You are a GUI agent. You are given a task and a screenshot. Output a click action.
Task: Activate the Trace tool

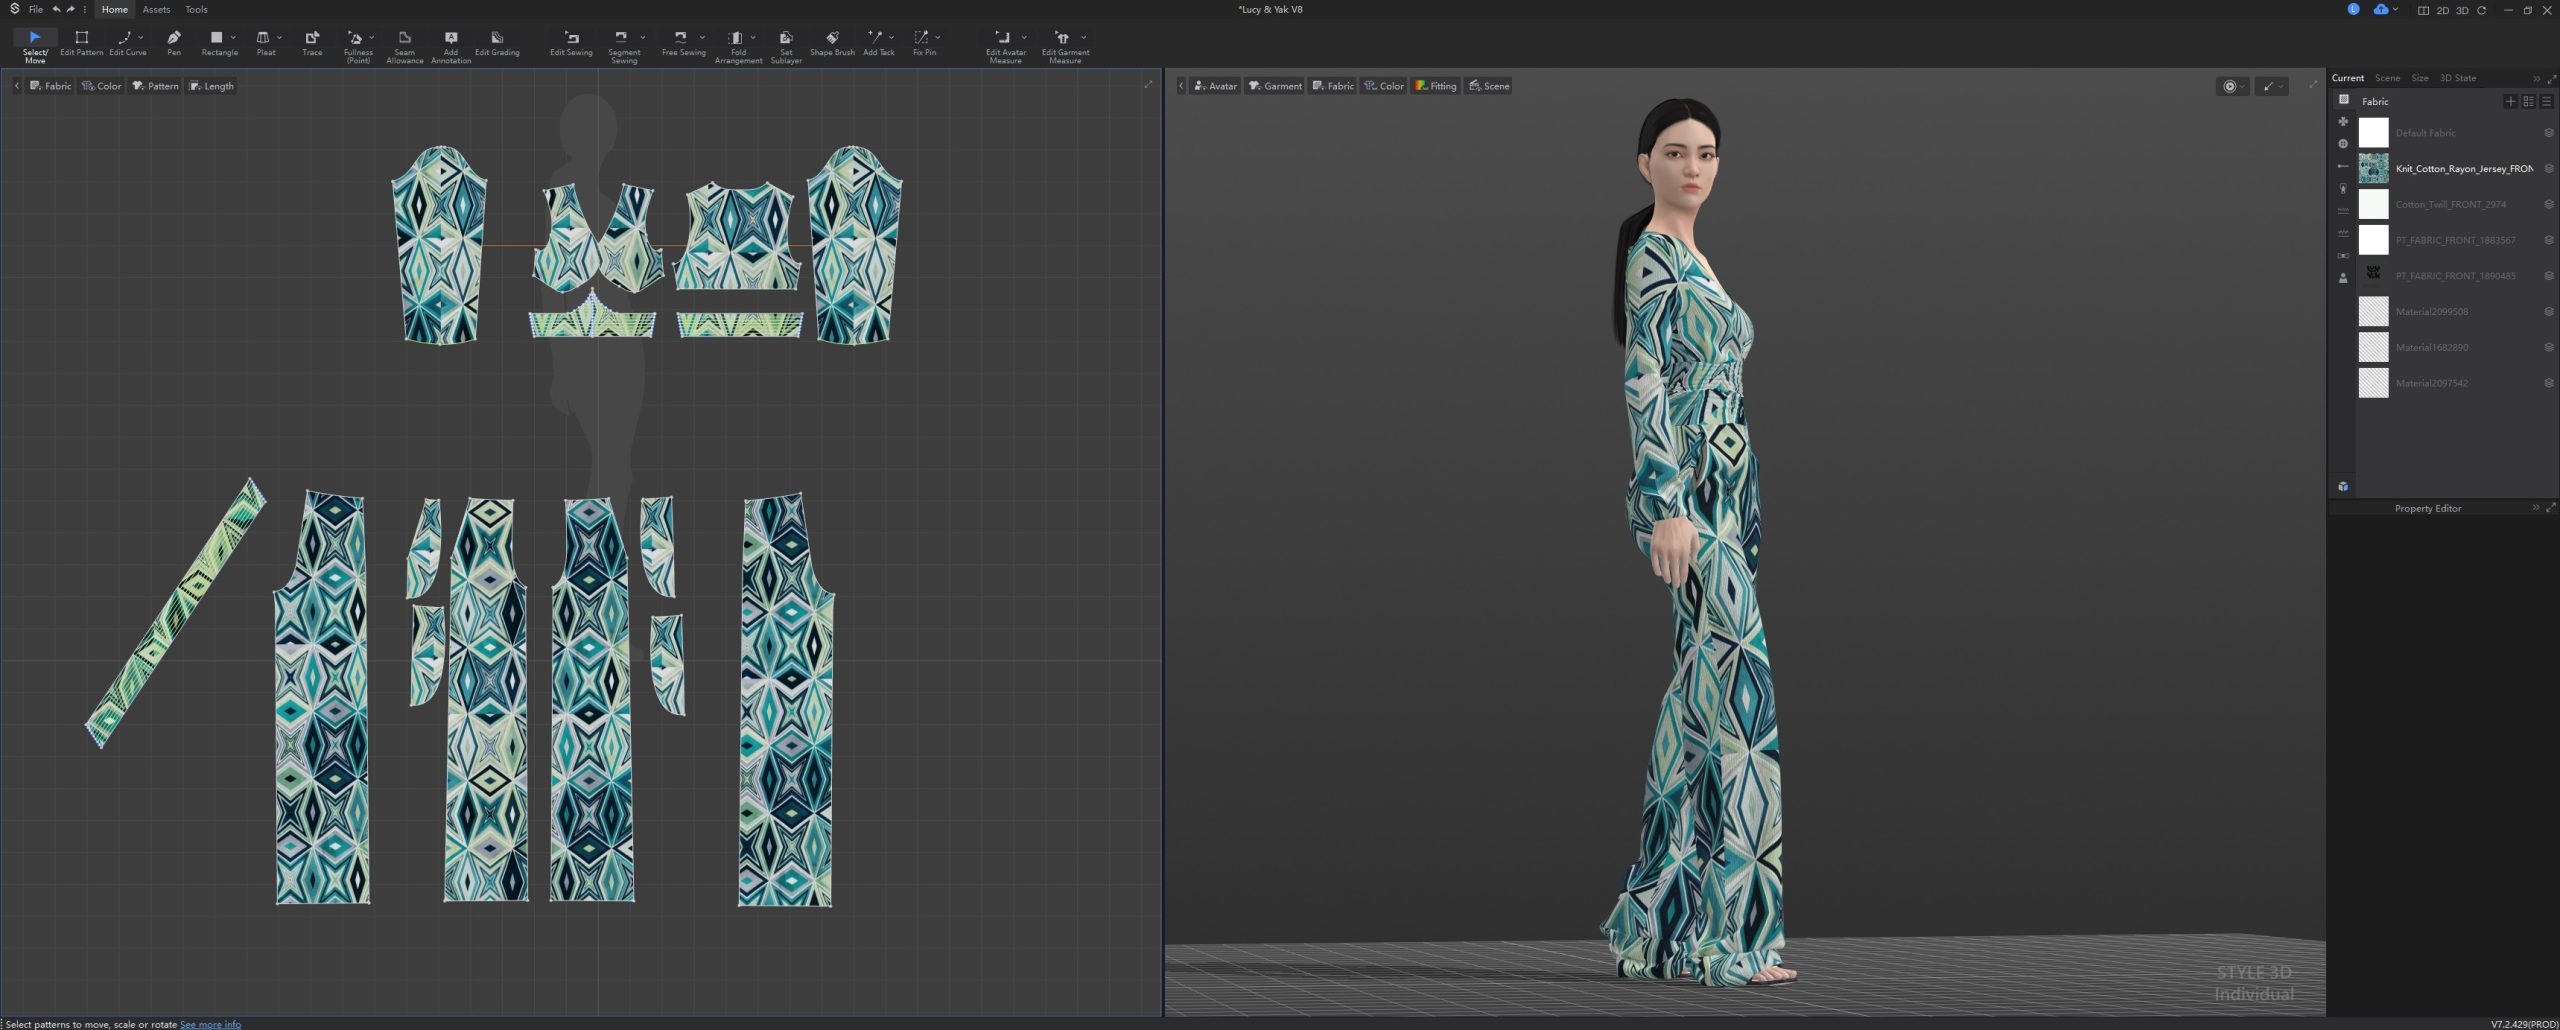click(x=312, y=44)
